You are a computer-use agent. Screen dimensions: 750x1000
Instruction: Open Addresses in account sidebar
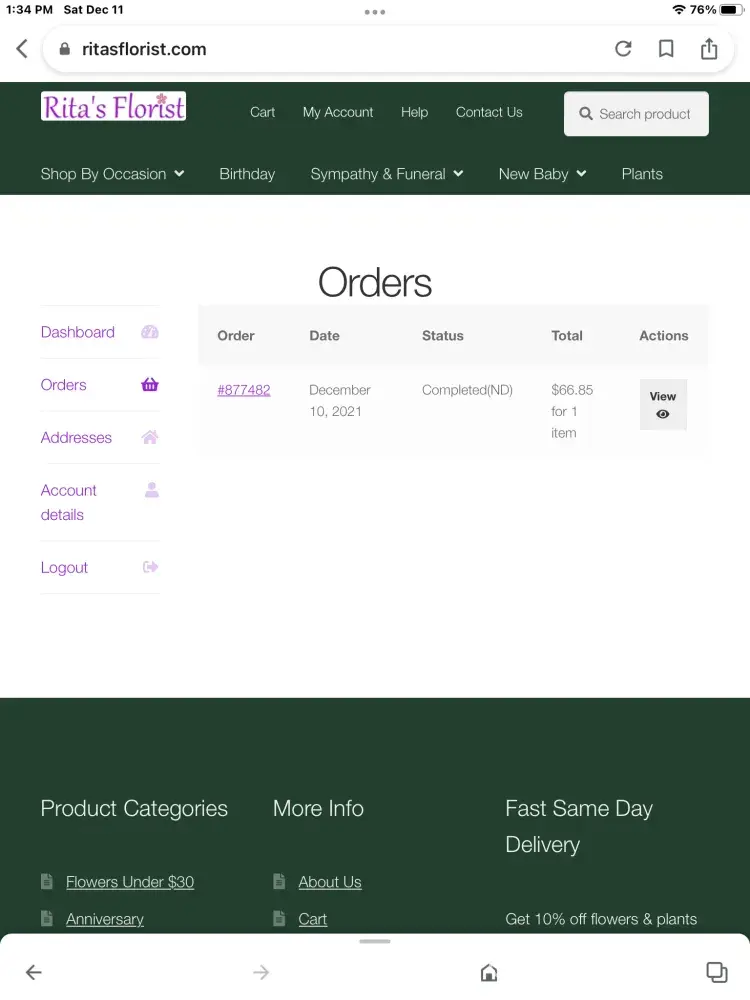[76, 438]
